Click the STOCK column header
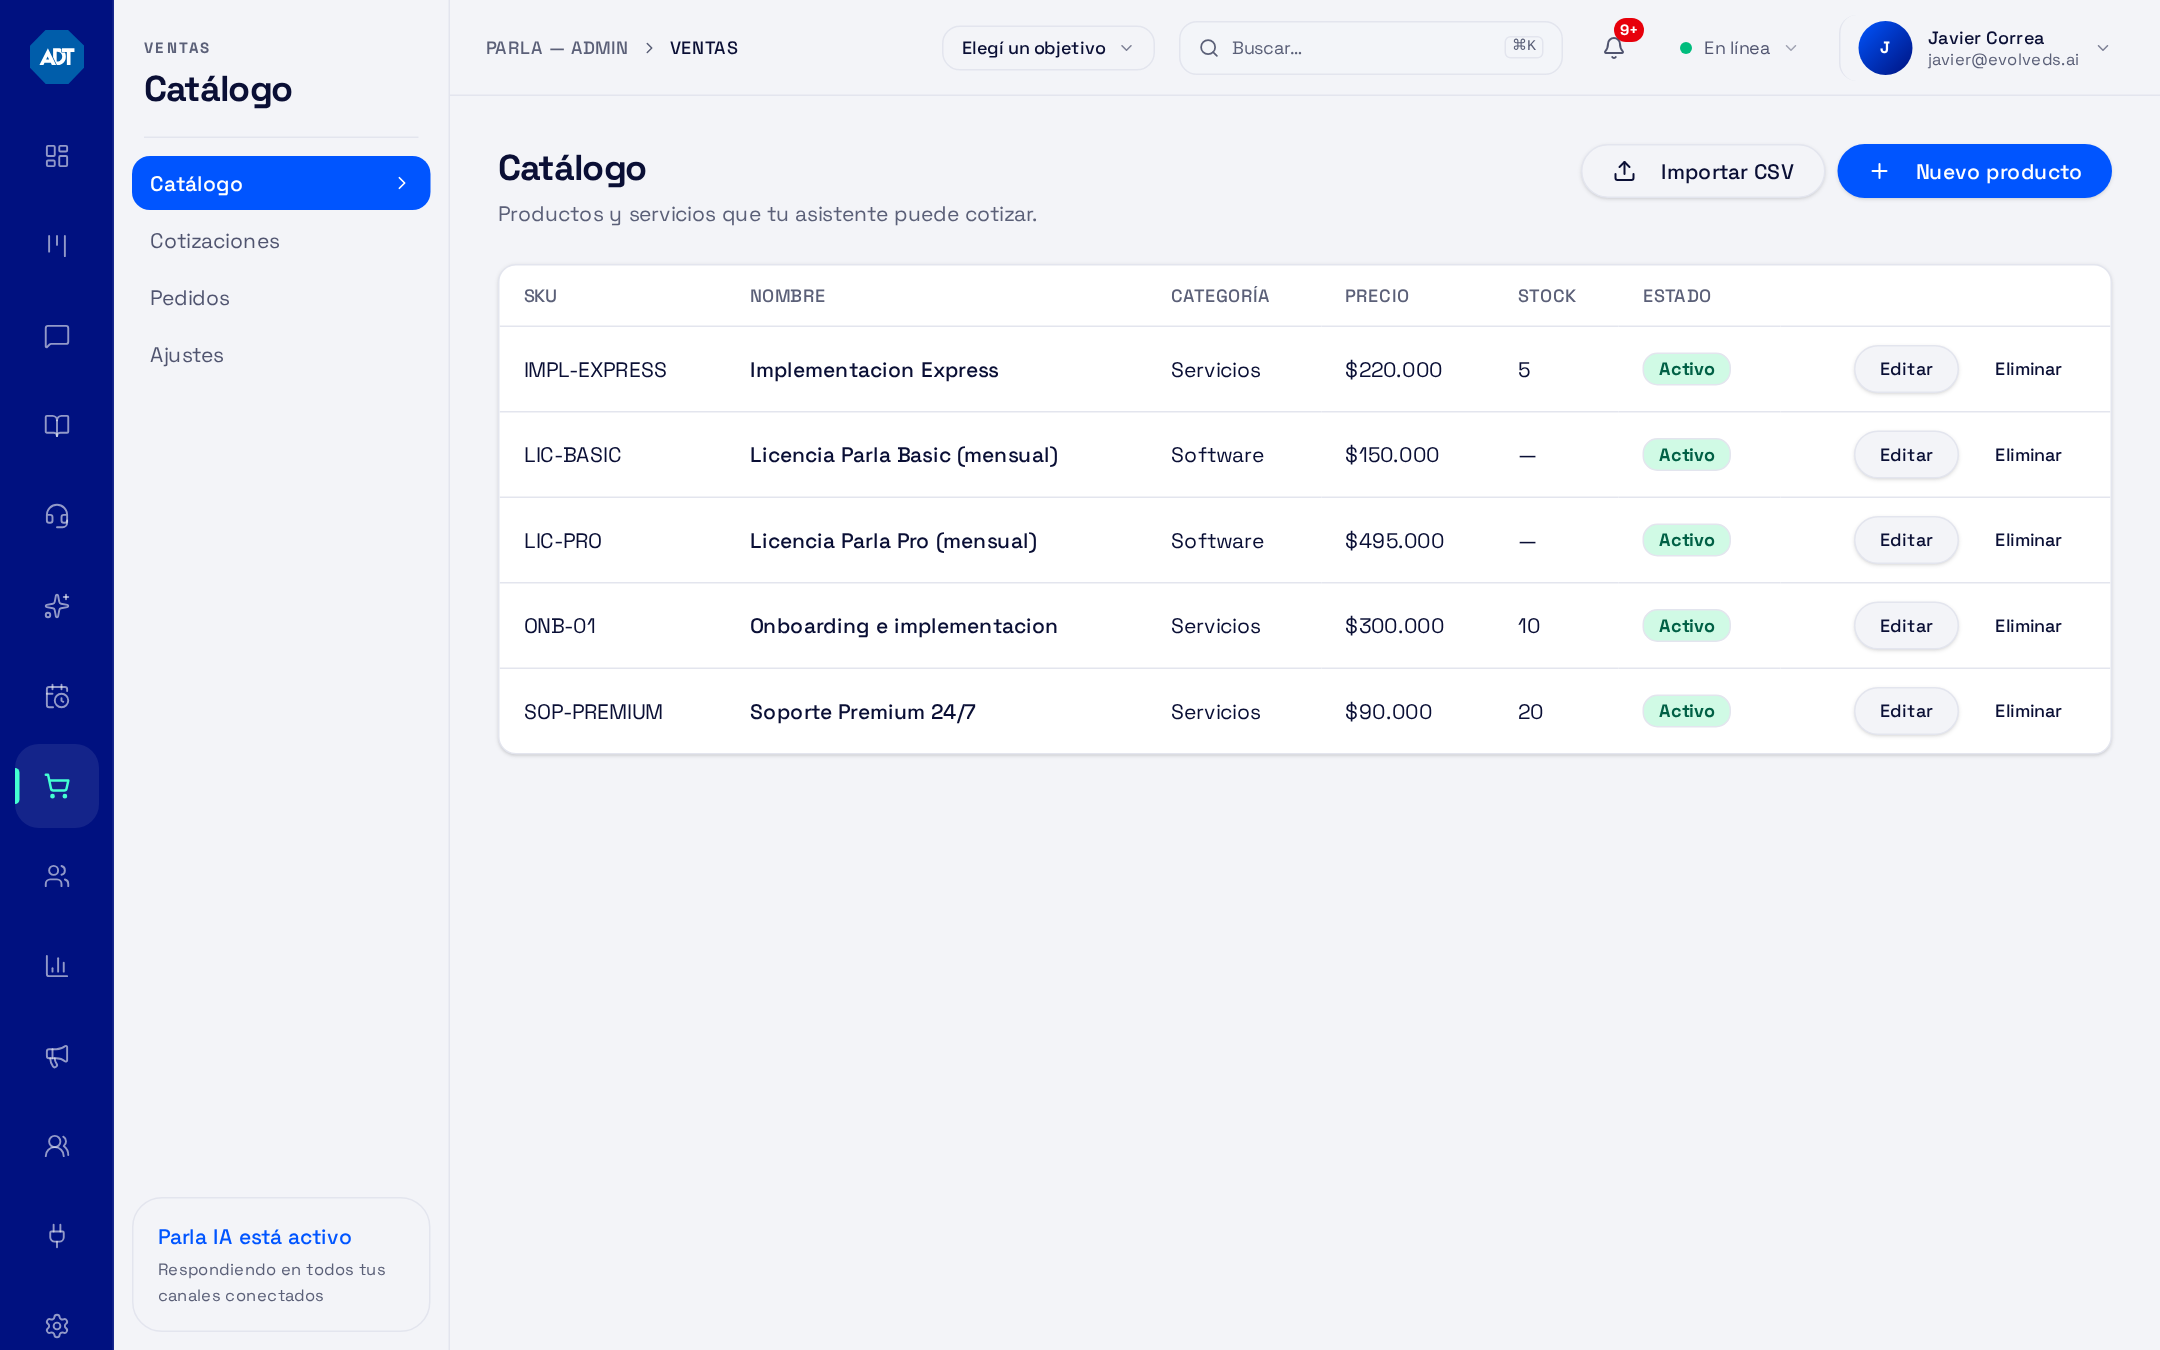 [x=1547, y=296]
